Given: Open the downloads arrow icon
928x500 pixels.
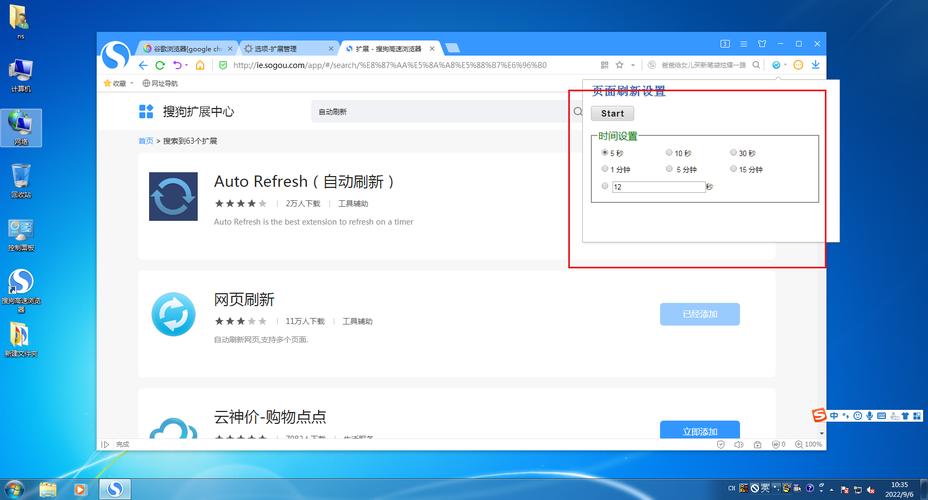Looking at the screenshot, I should pyautogui.click(x=816, y=65).
